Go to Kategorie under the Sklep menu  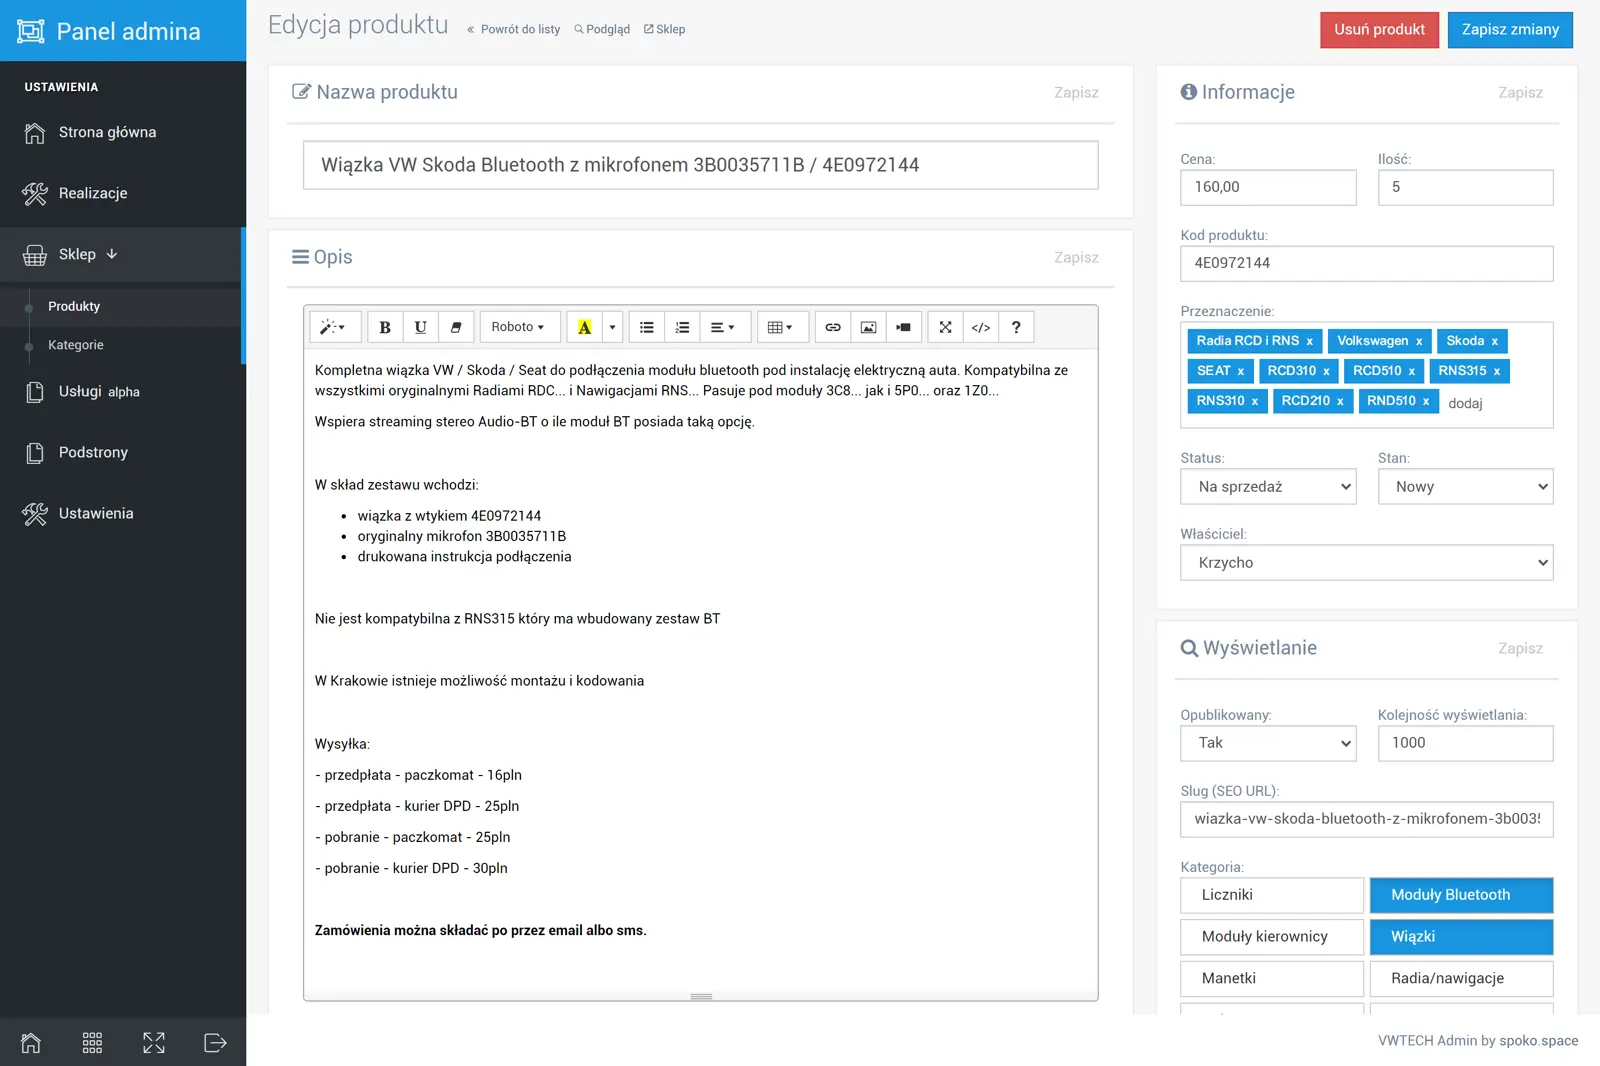point(76,345)
